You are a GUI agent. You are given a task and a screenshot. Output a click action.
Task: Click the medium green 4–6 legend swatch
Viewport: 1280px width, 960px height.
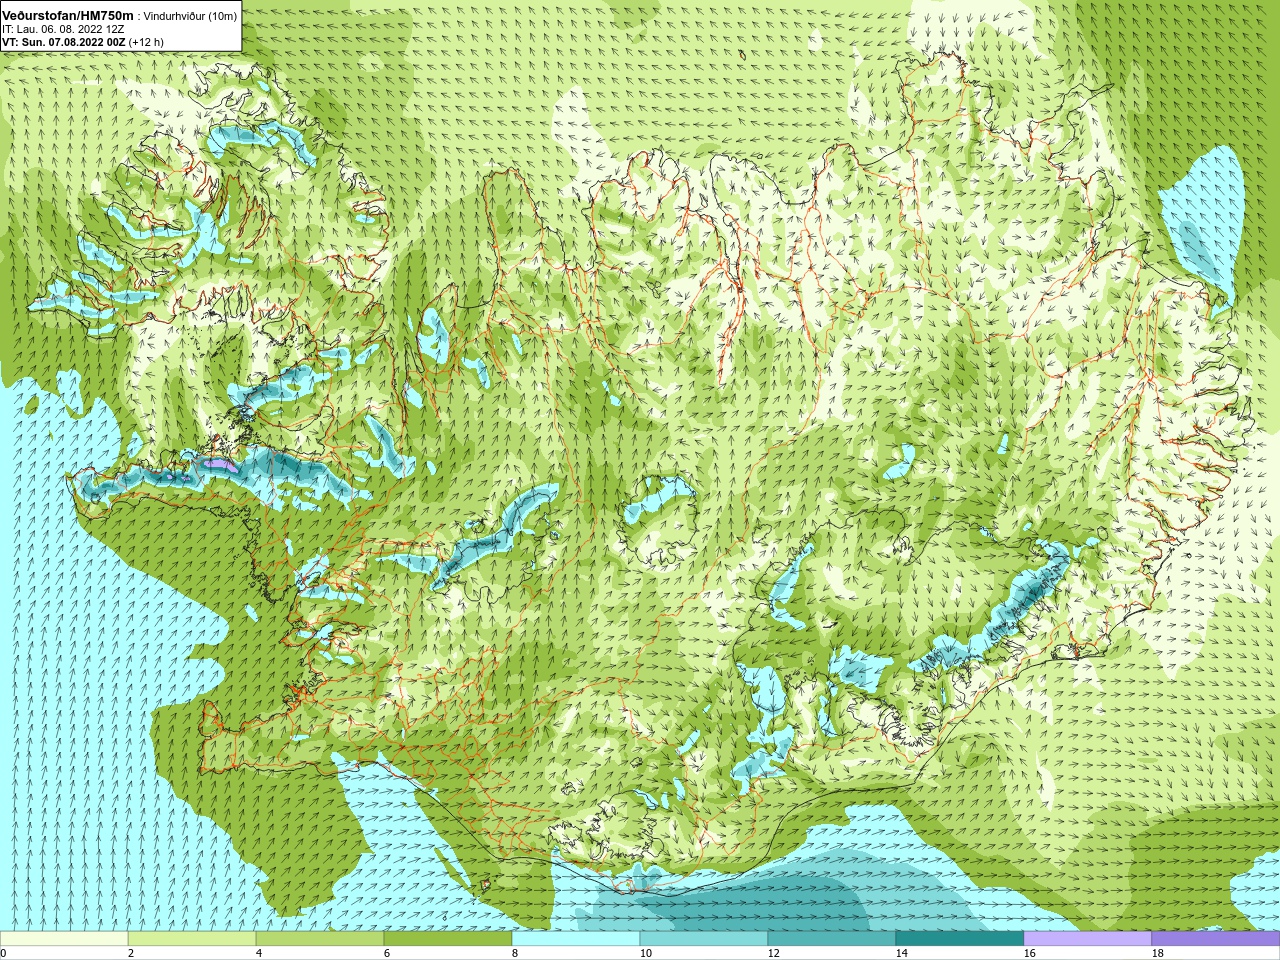pyautogui.click(x=320, y=939)
